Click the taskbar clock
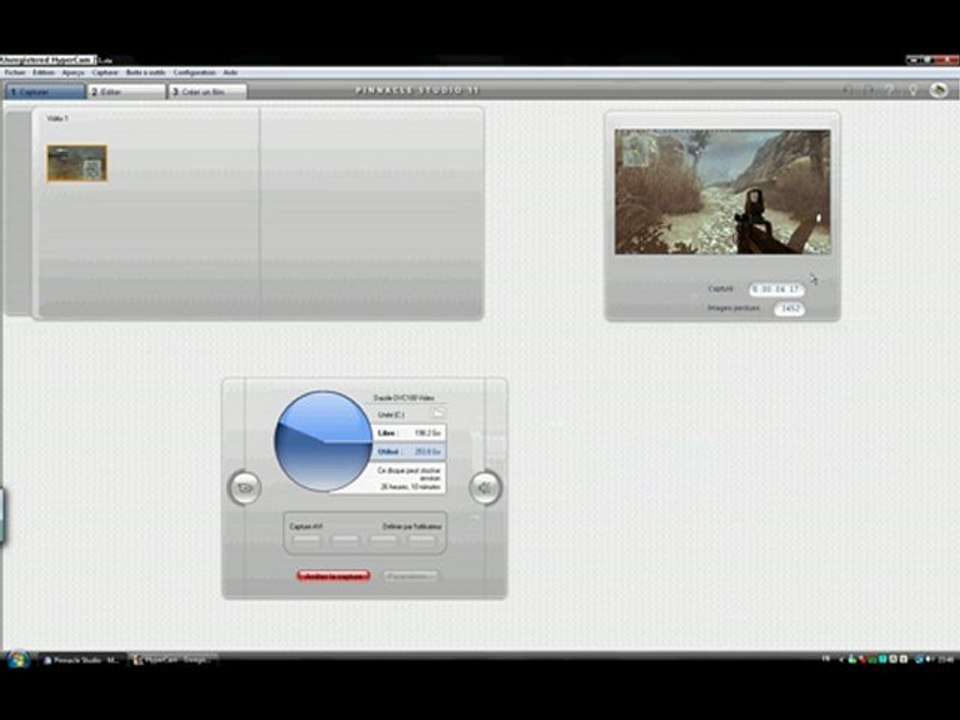 (946, 659)
